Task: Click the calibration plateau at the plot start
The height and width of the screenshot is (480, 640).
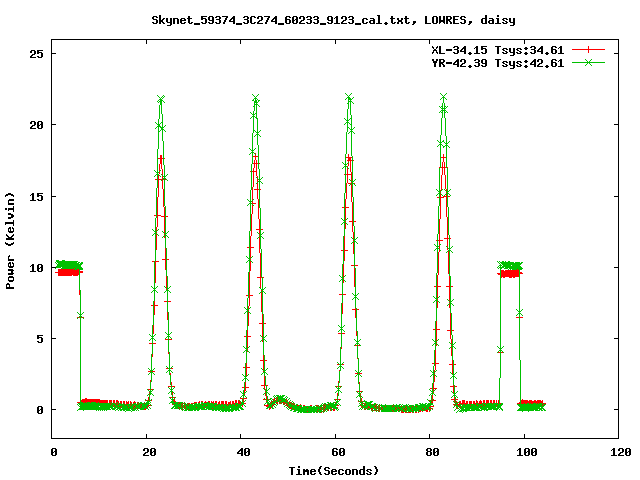Action: (x=68, y=268)
